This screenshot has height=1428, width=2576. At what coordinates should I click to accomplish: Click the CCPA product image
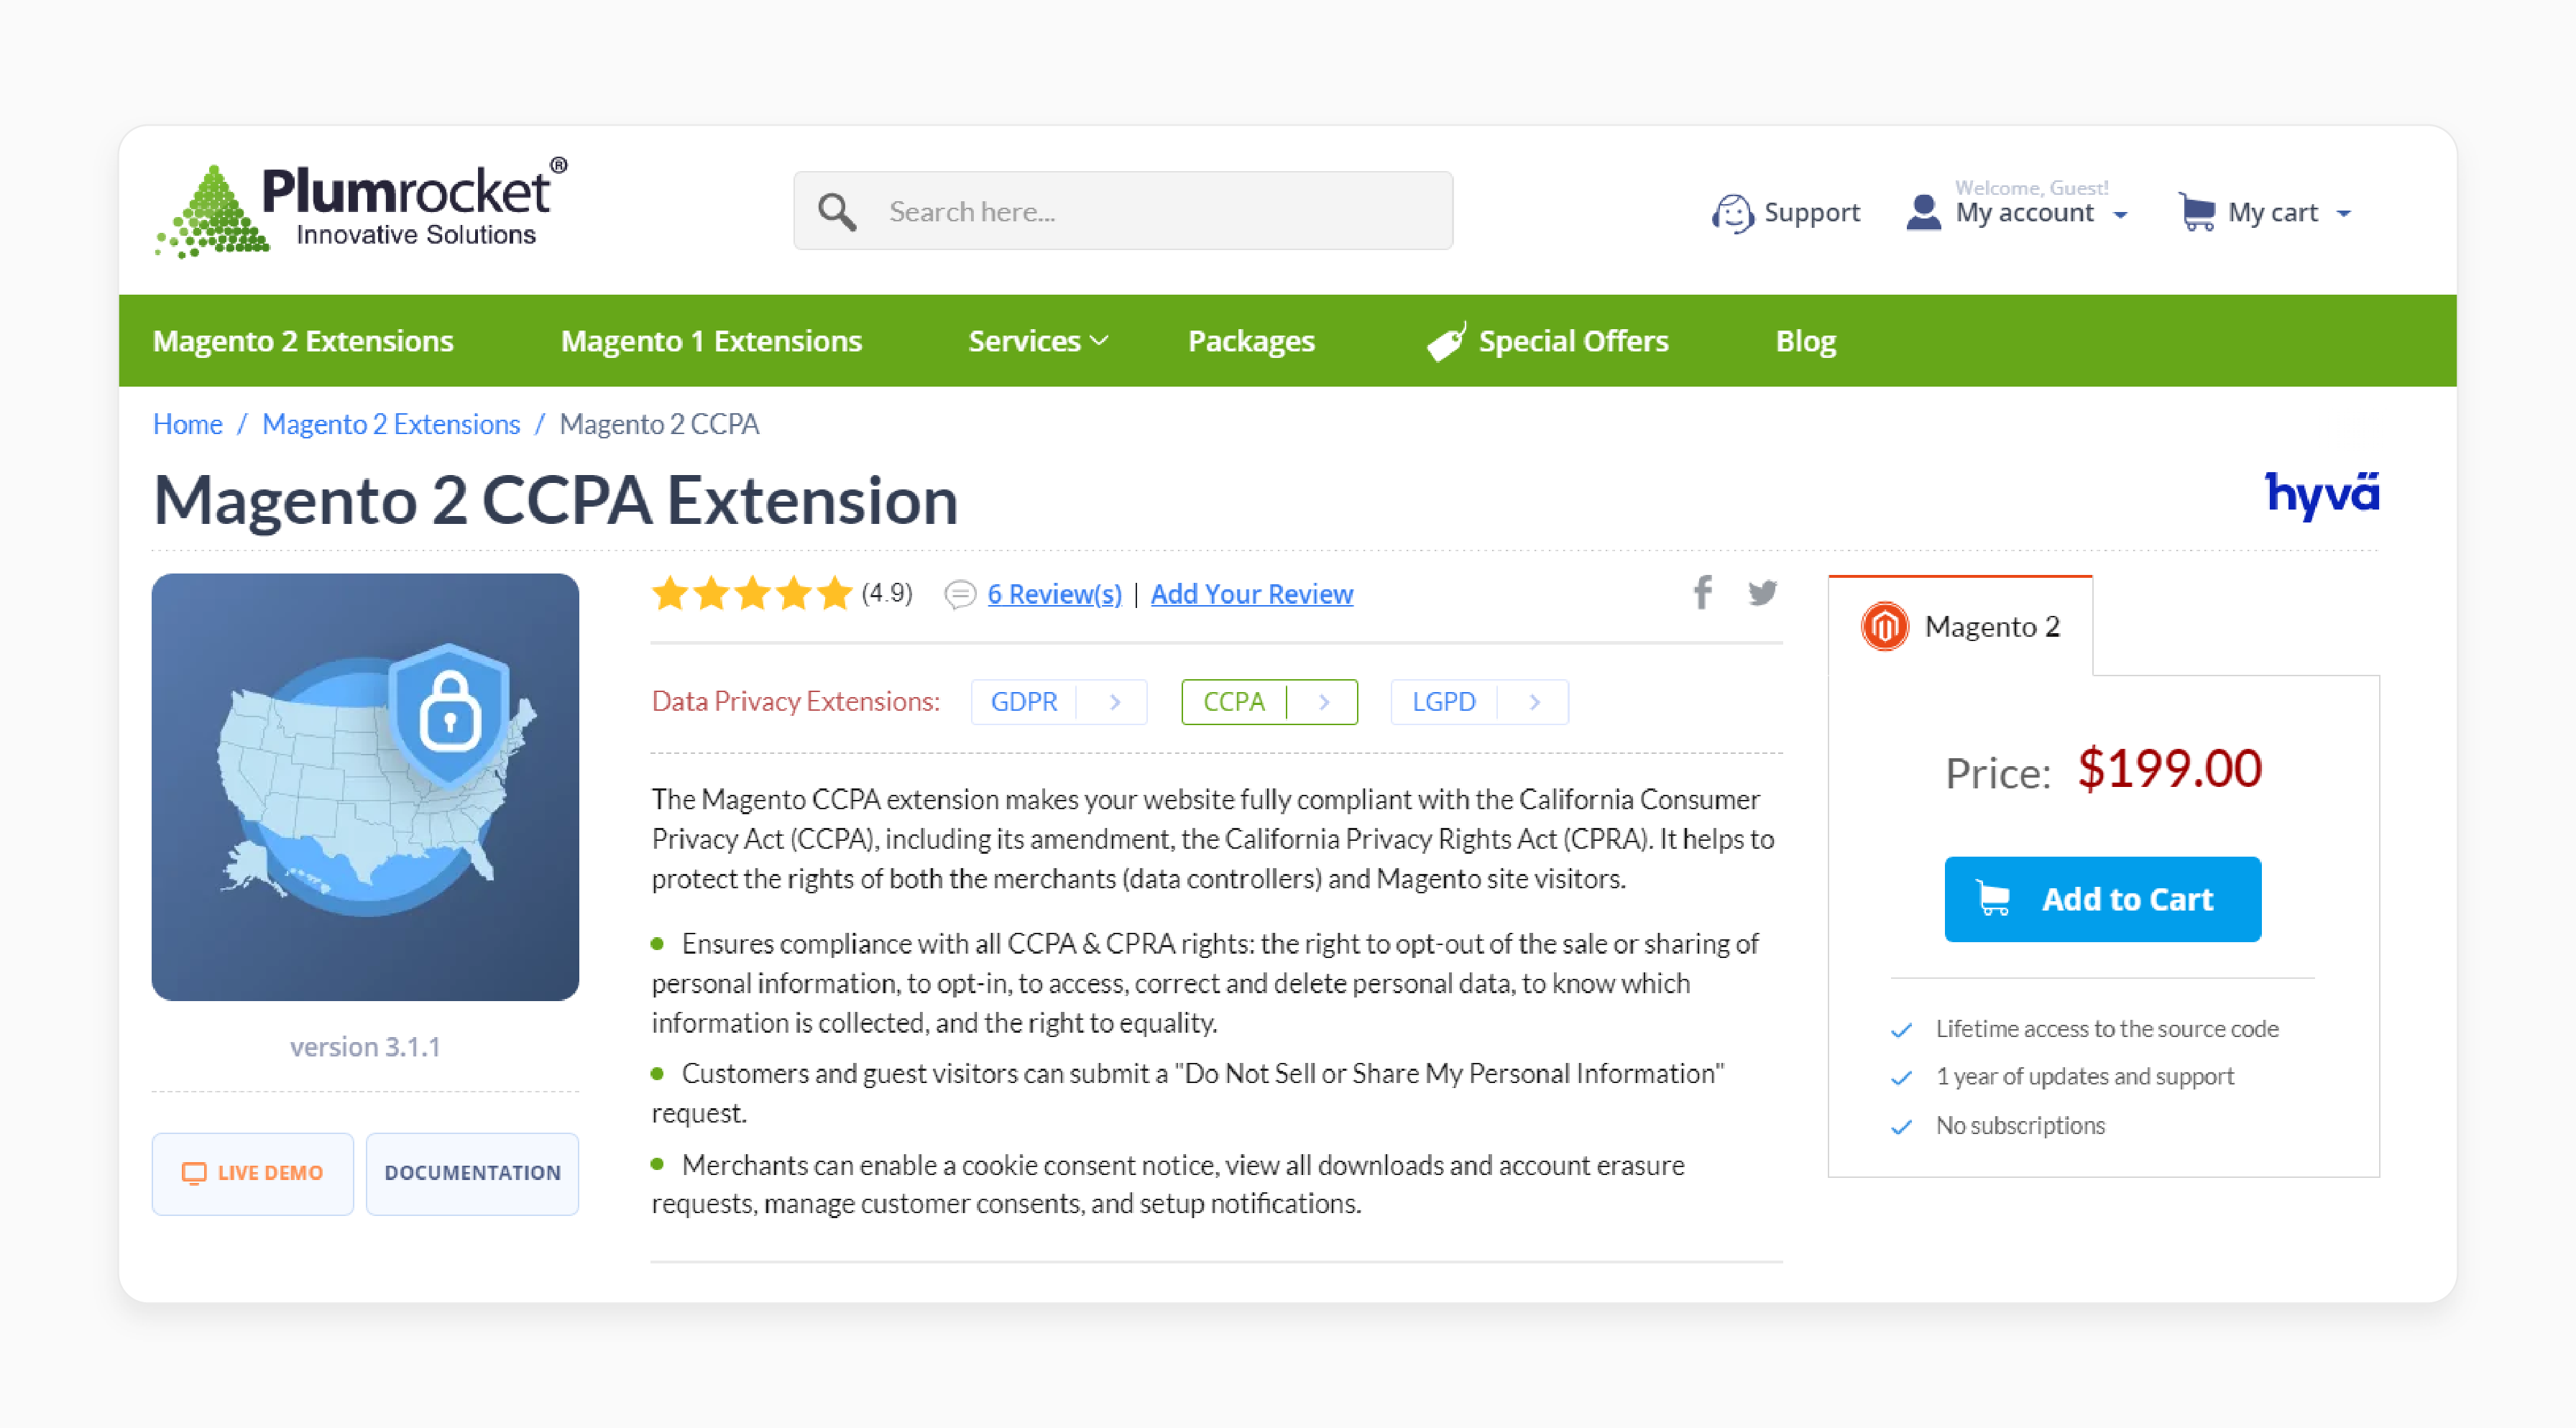tap(365, 787)
